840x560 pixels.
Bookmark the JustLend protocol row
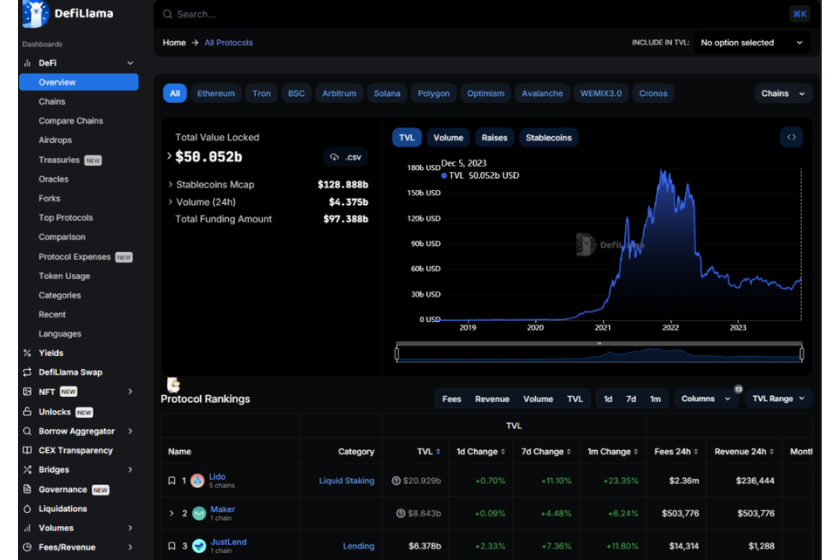[x=171, y=546]
